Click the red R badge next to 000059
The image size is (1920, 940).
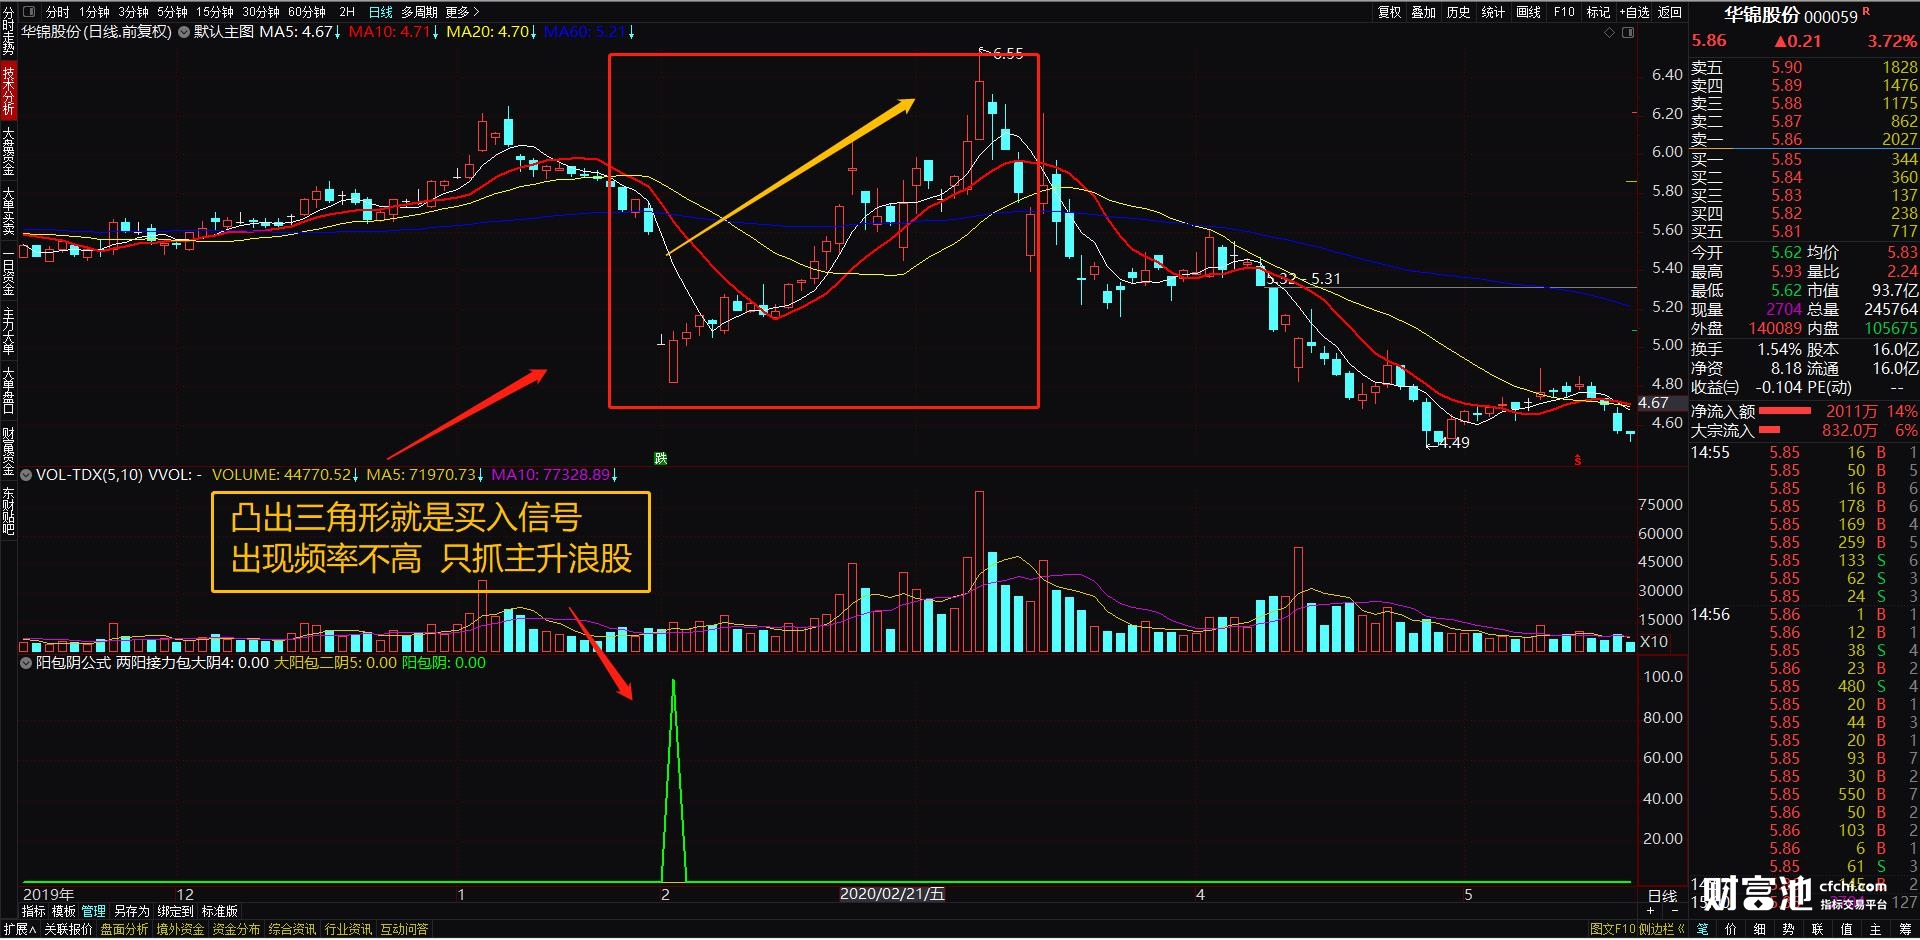[1866, 11]
